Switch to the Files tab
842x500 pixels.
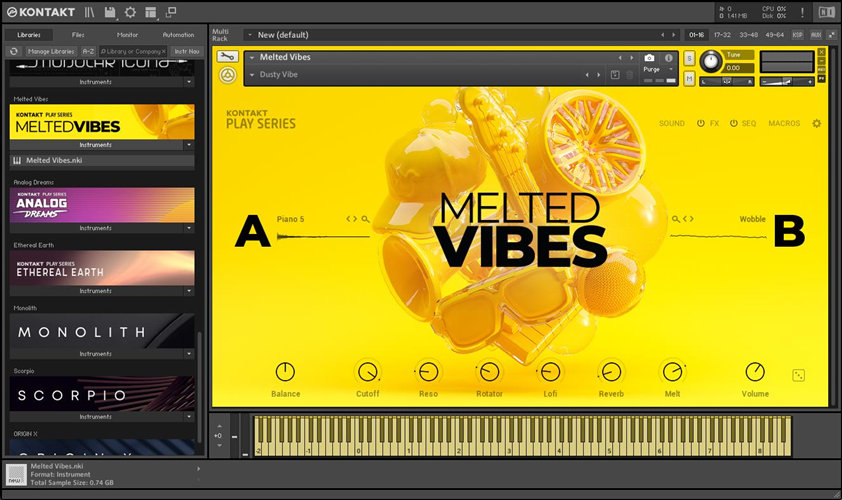[x=78, y=35]
